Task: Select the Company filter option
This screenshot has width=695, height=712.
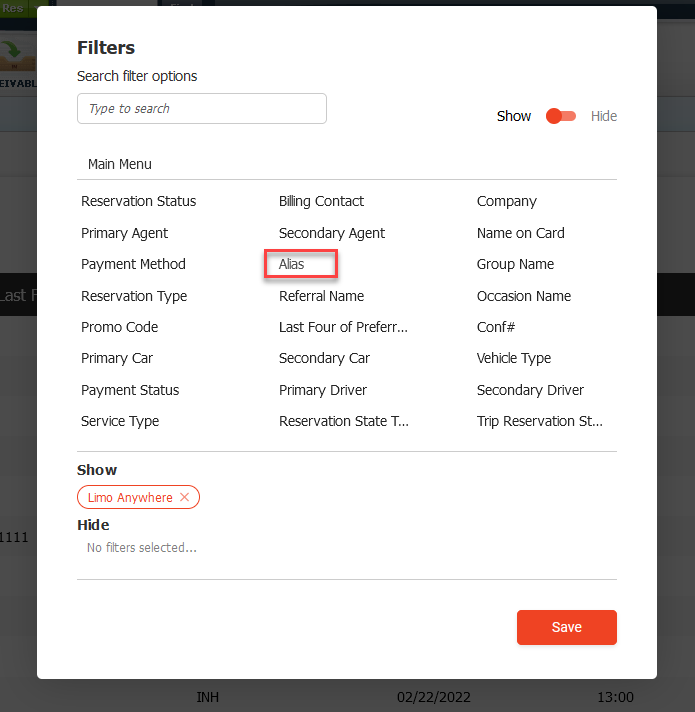Action: pos(507,201)
